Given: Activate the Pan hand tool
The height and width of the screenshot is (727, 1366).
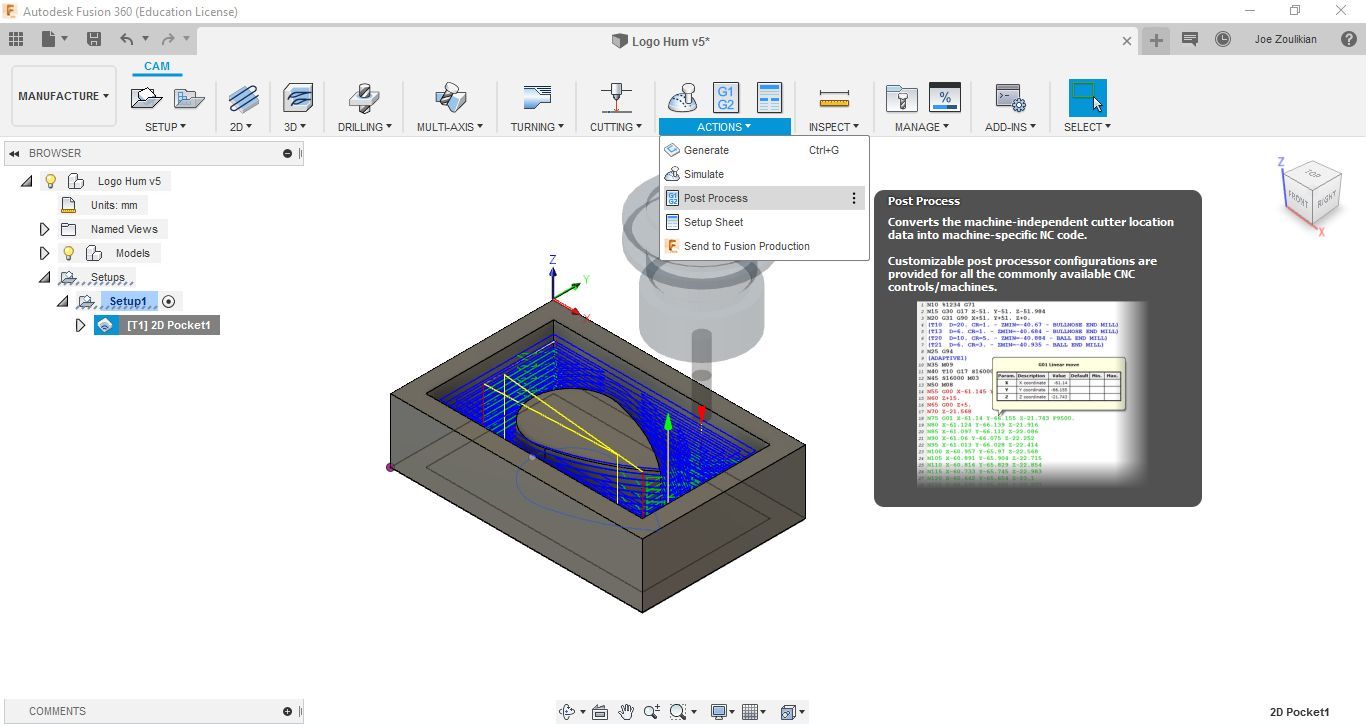Looking at the screenshot, I should [x=626, y=712].
